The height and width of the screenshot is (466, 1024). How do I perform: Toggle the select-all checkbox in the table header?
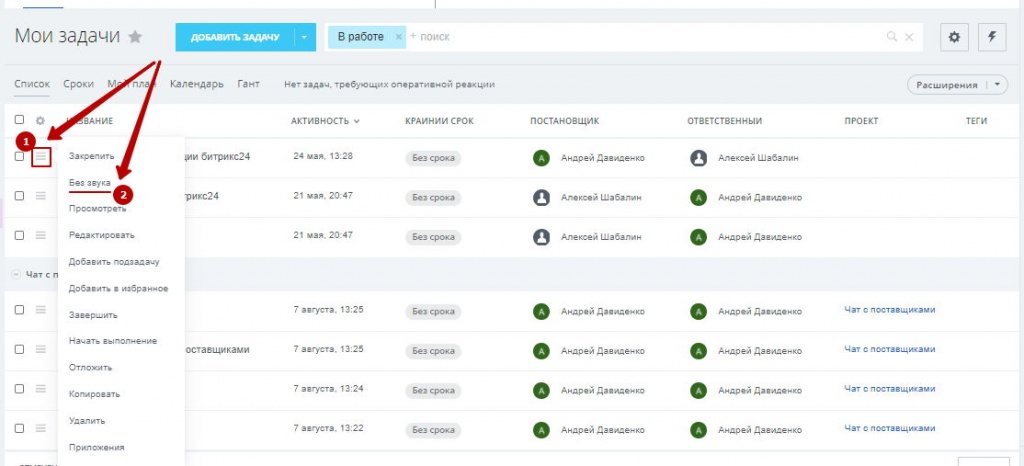click(x=19, y=121)
